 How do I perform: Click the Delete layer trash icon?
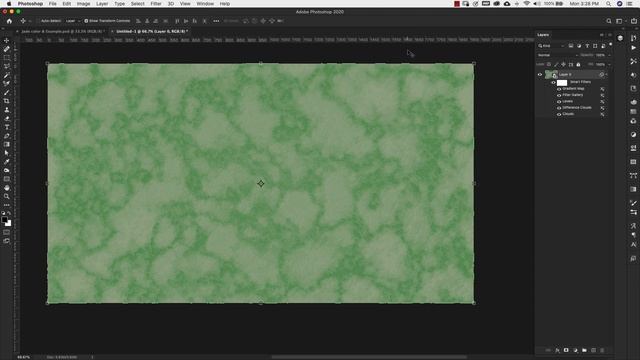point(602,350)
